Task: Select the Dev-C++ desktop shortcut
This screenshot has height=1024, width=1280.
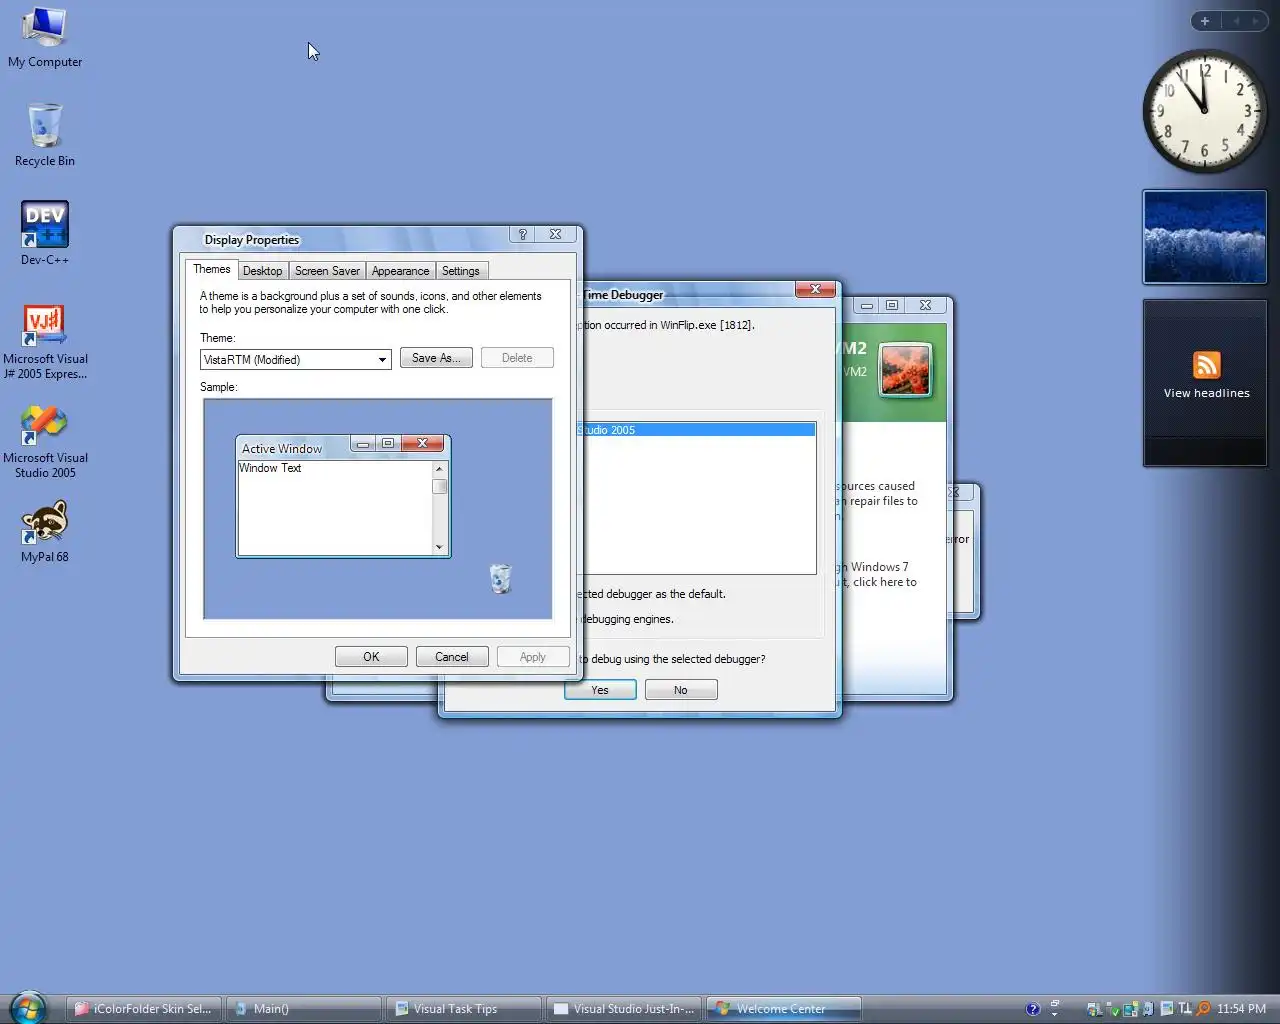Action: tap(45, 233)
